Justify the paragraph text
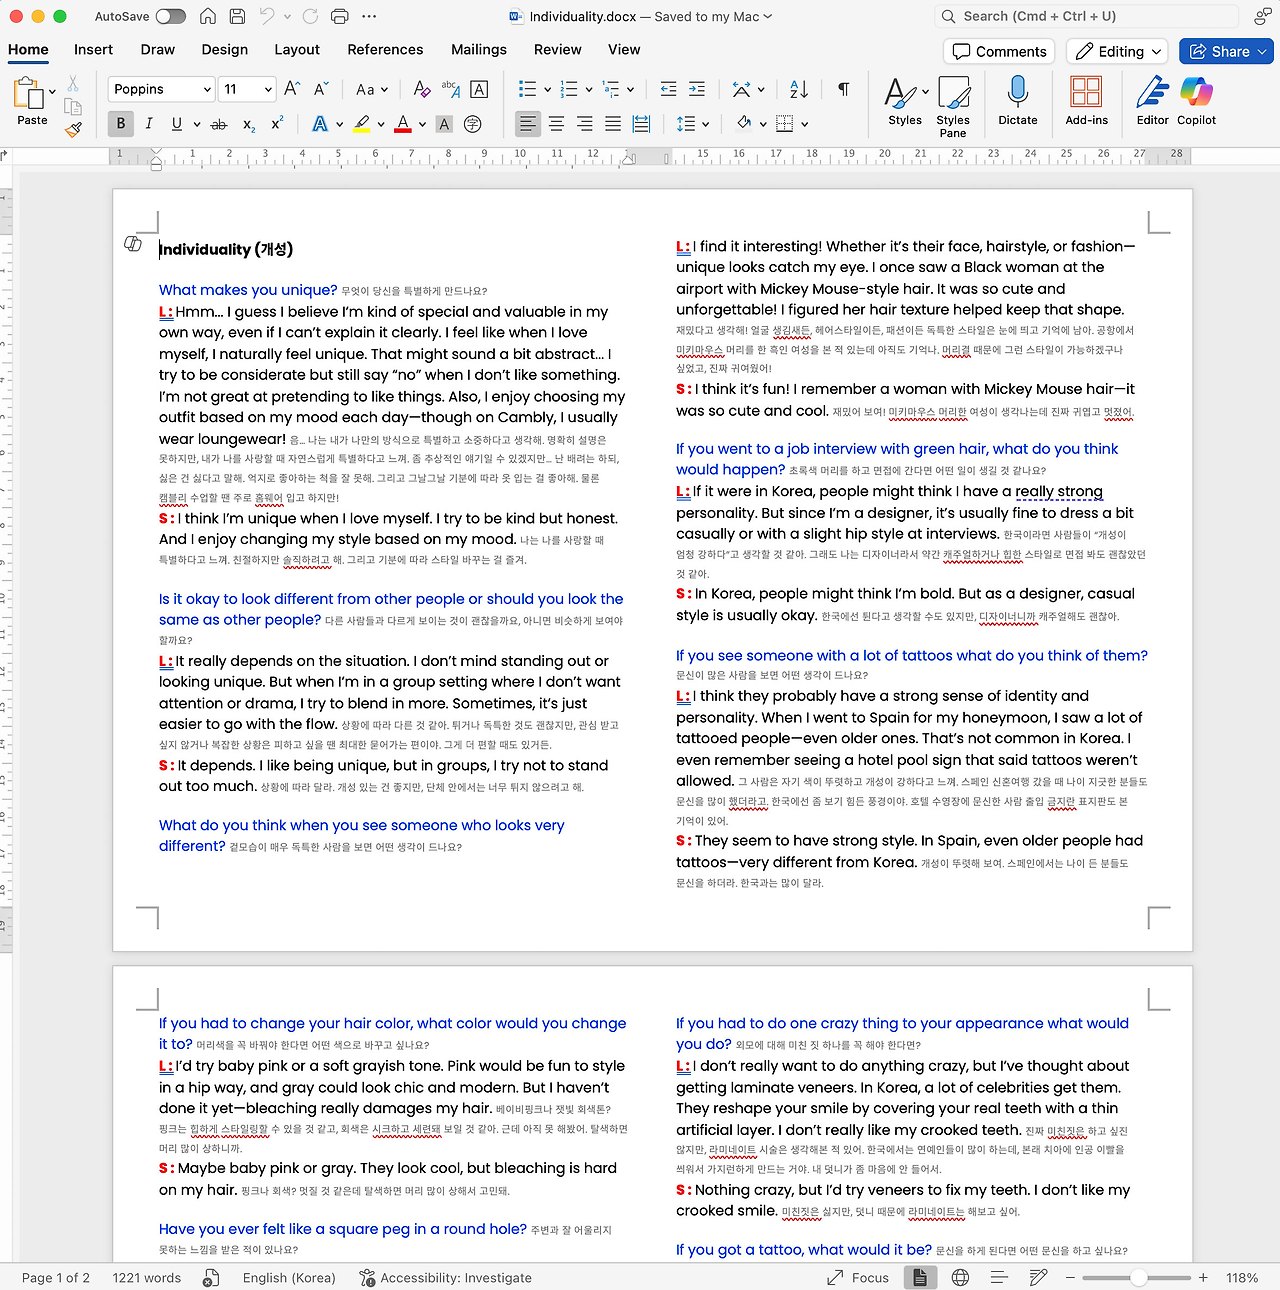Image resolution: width=1280 pixels, height=1290 pixels. [x=613, y=124]
